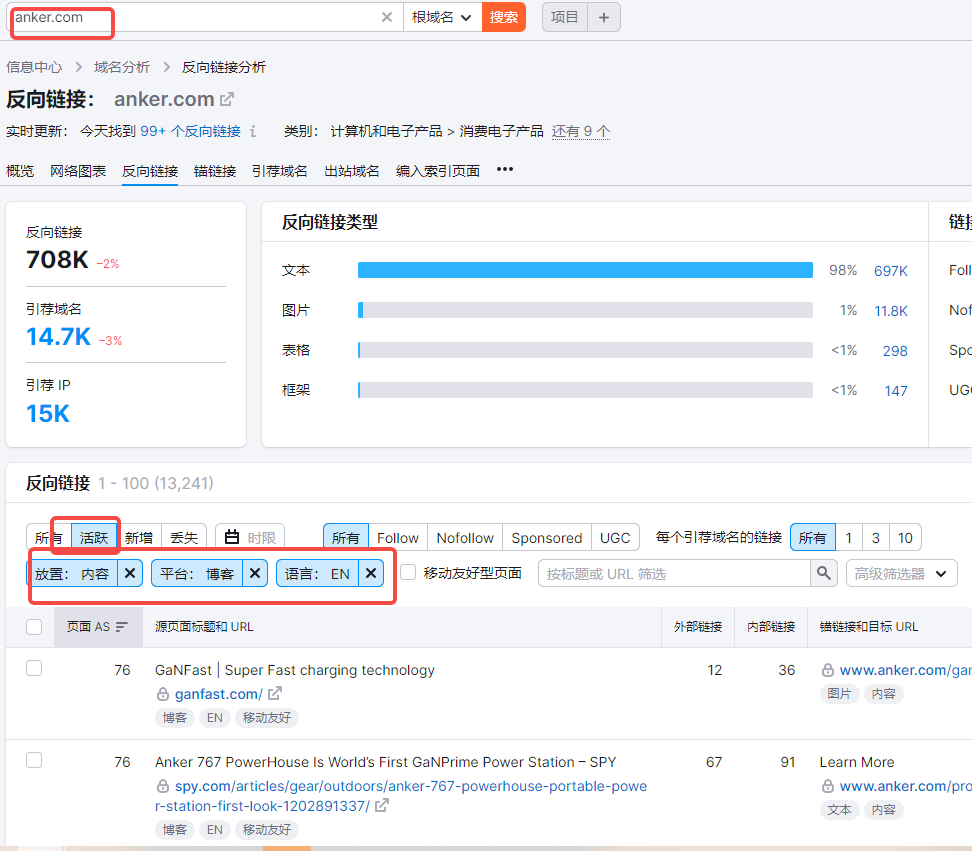This screenshot has width=972, height=851.
Task: Expand 还有 9 个 categories
Action: [x=581, y=131]
